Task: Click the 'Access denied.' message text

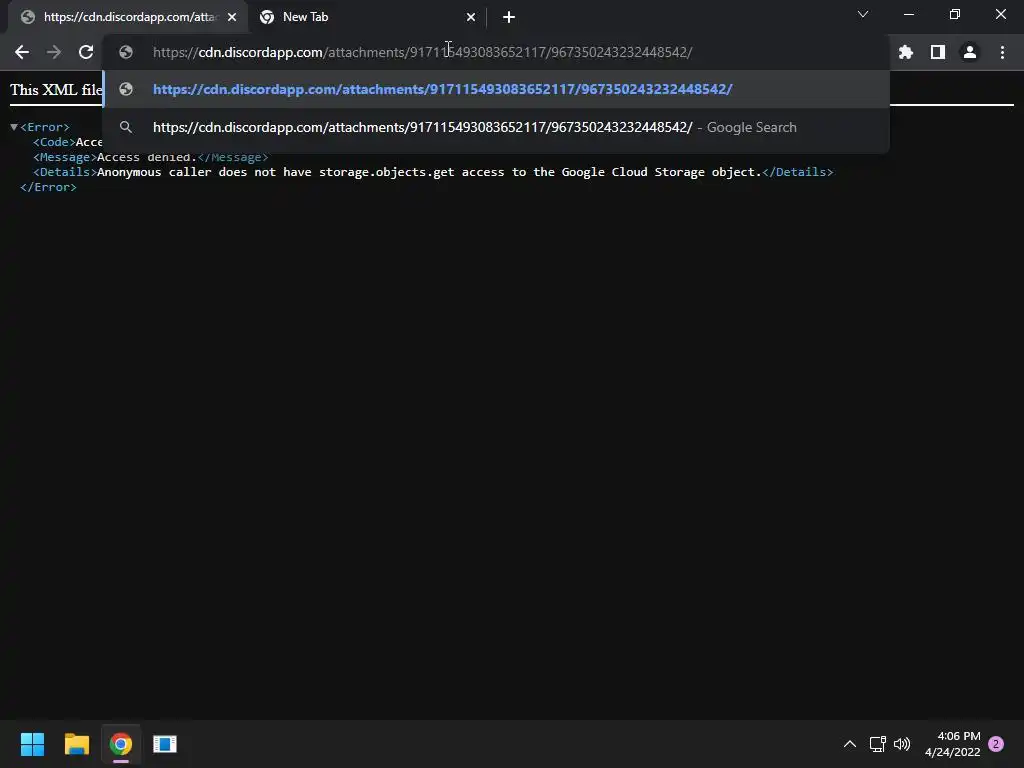Action: point(147,157)
